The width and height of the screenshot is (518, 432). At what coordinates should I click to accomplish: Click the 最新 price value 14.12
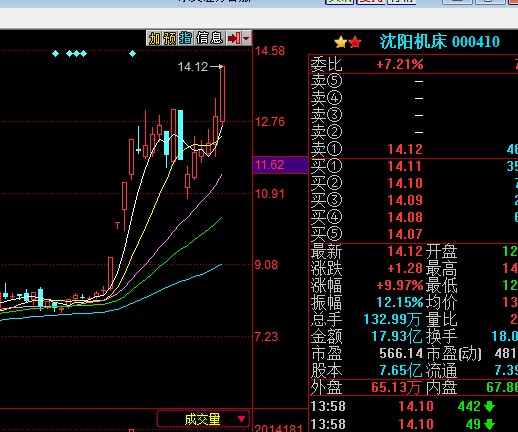click(x=405, y=251)
